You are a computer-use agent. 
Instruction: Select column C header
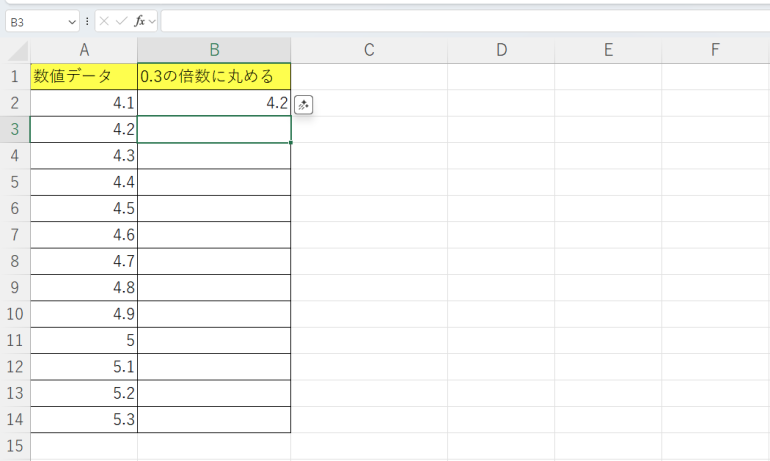coord(369,50)
